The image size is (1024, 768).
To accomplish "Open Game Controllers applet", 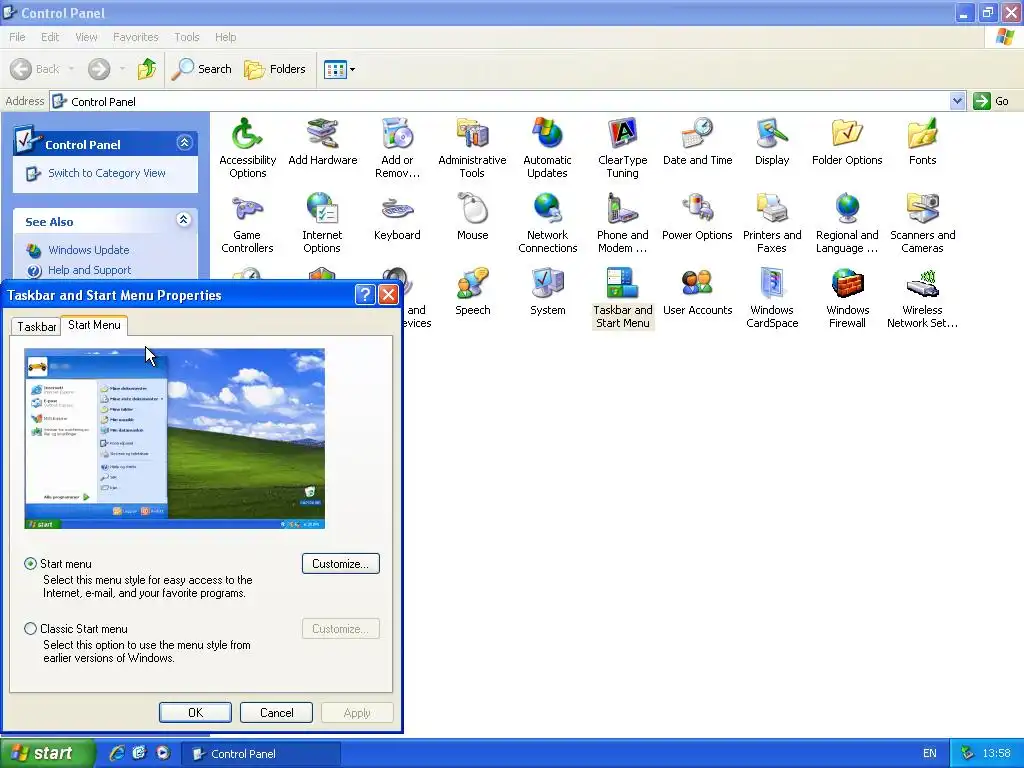I will [247, 223].
